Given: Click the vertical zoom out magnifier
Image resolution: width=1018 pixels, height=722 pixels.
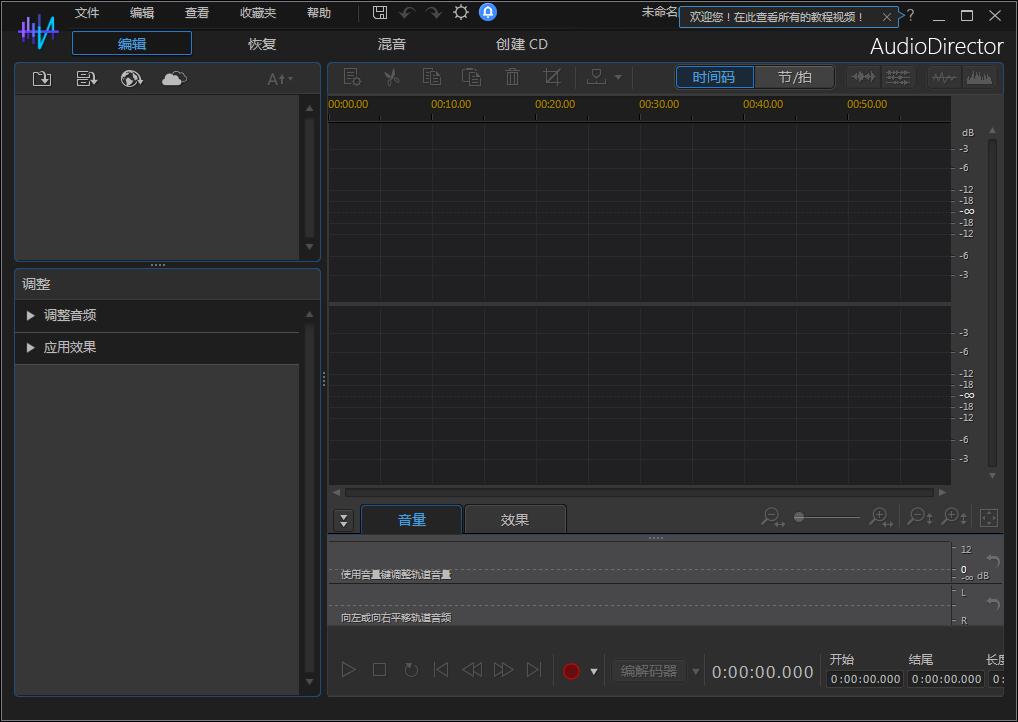Looking at the screenshot, I should tap(919, 517).
